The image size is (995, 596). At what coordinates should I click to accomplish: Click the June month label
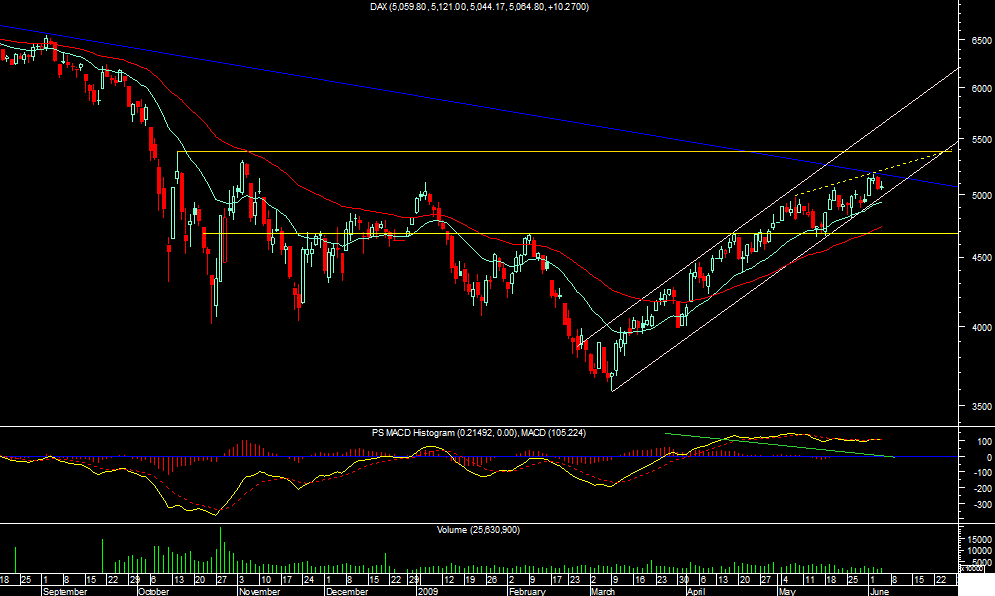879,591
